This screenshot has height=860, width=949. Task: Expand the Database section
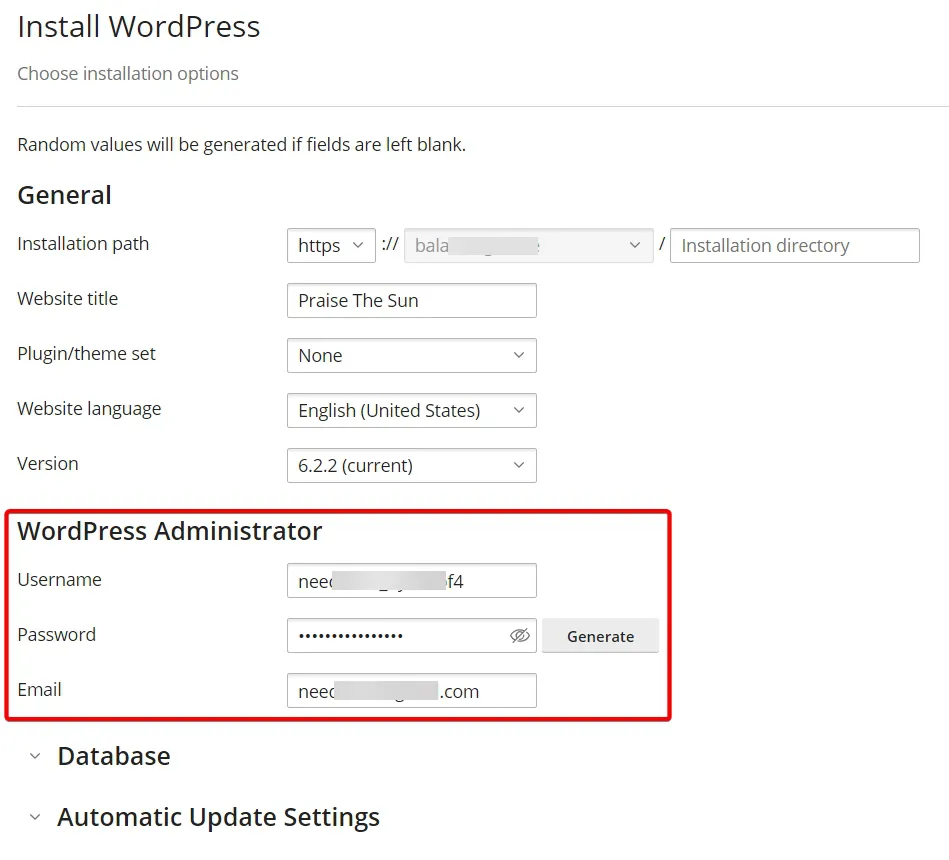click(100, 756)
